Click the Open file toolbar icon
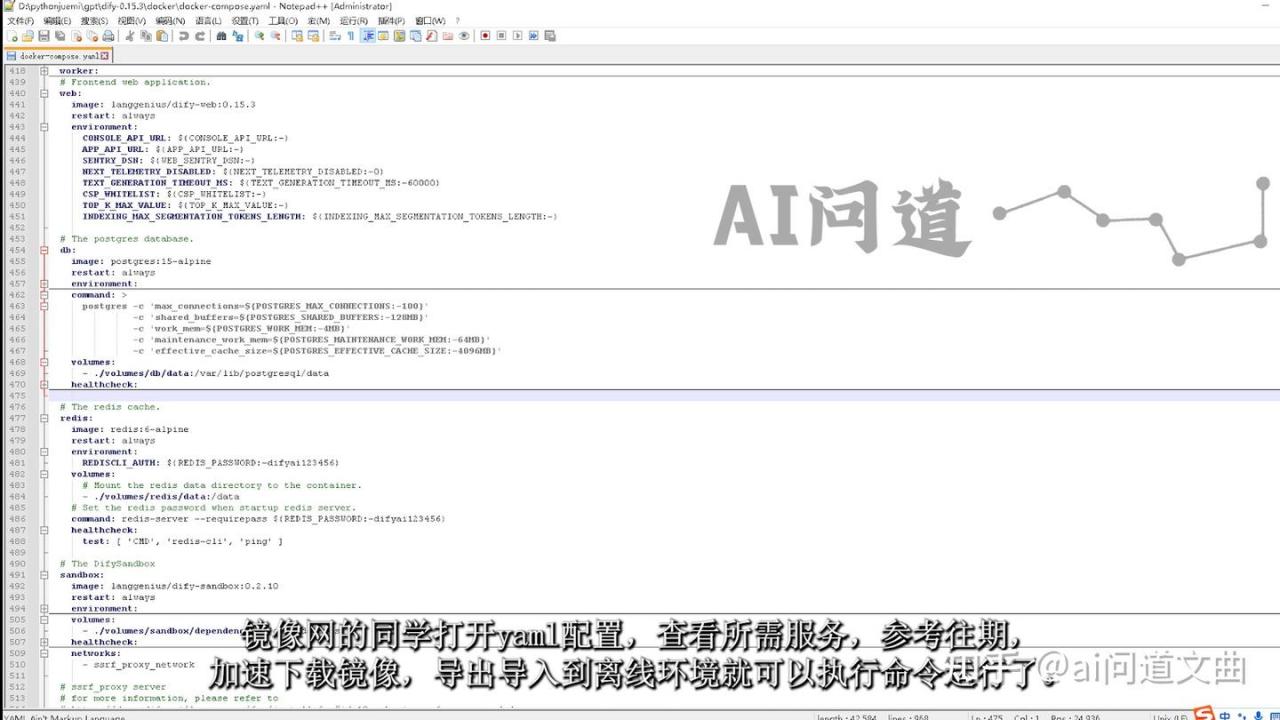1280x720 pixels. 27,36
